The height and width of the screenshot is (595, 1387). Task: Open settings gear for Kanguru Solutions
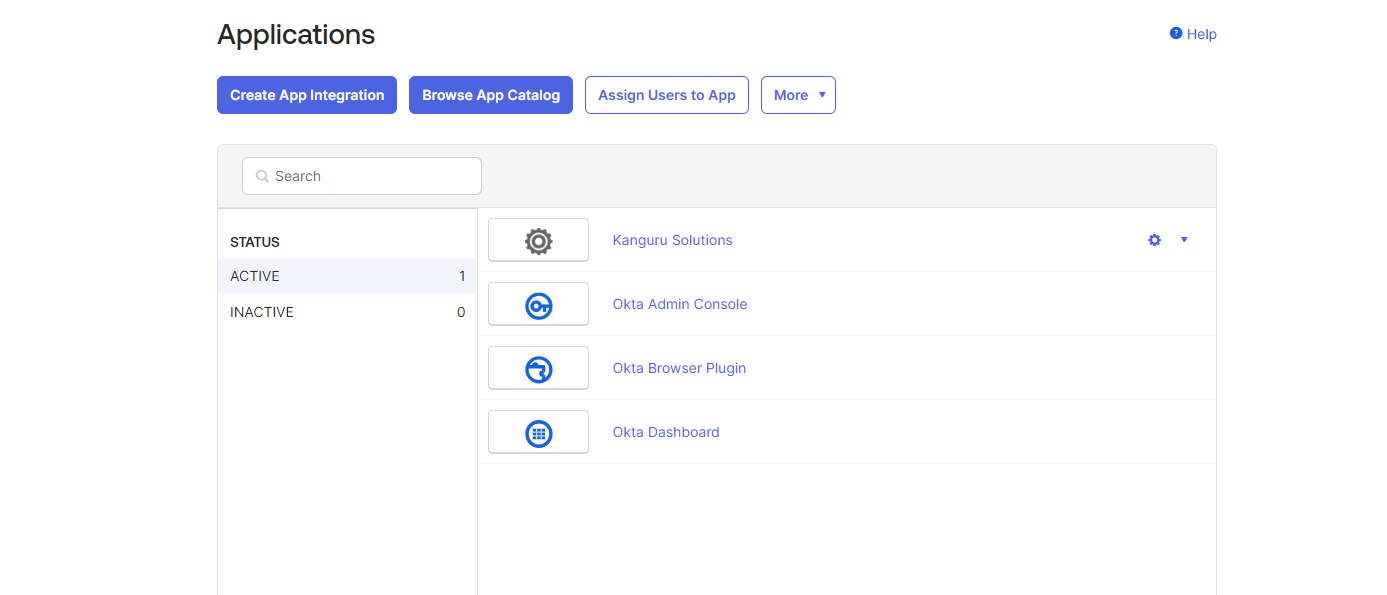tap(1154, 240)
